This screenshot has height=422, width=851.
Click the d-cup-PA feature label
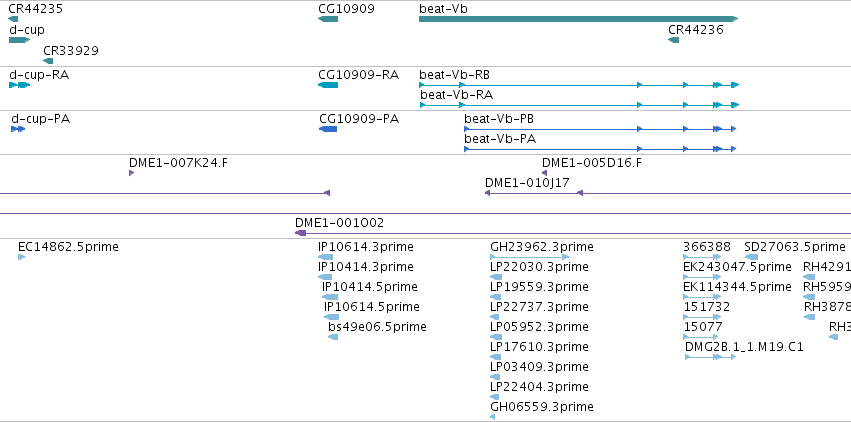41,118
